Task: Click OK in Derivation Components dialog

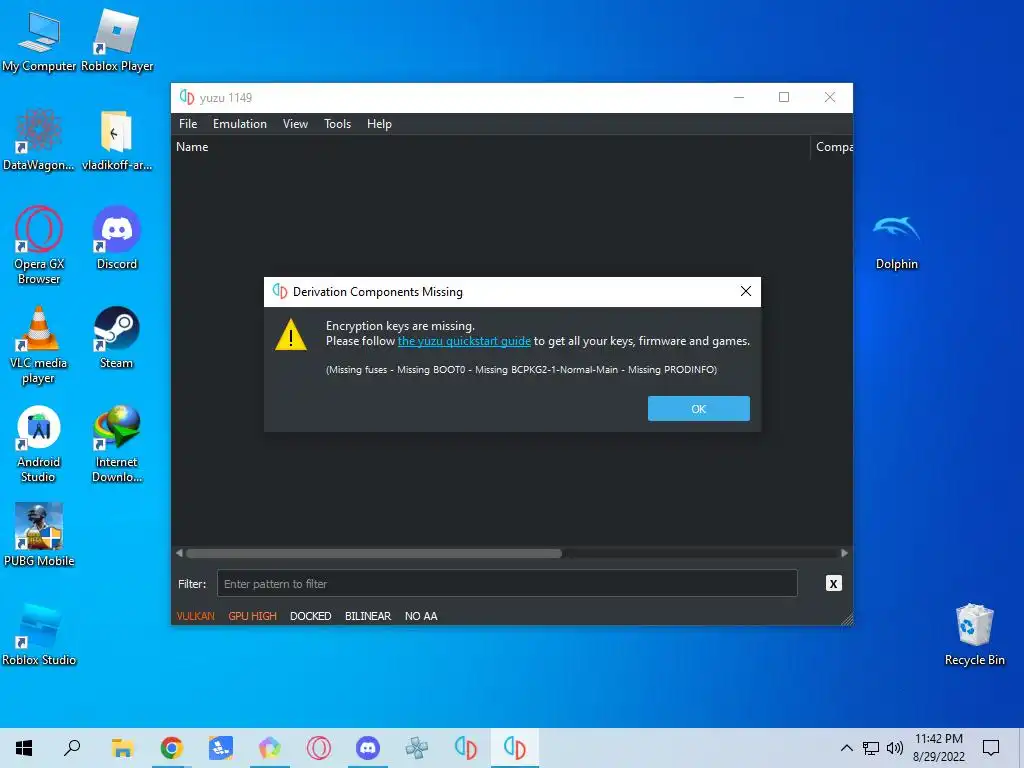Action: 698,409
